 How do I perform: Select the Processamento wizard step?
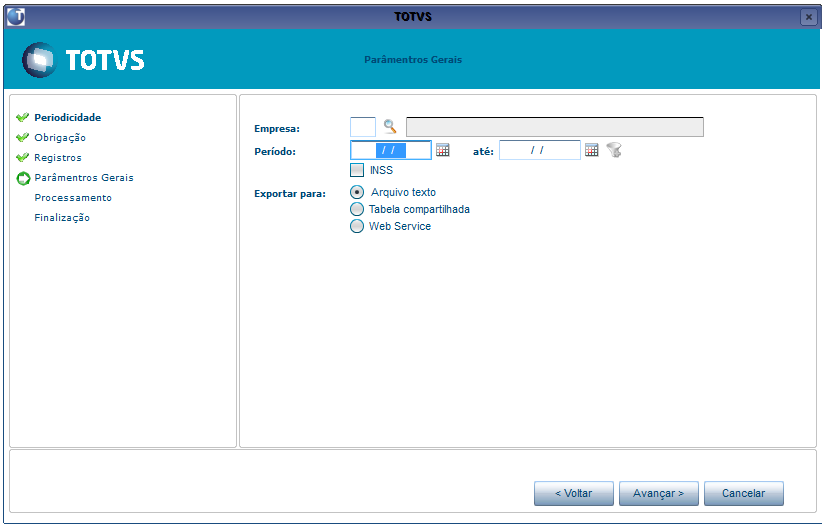[73, 198]
